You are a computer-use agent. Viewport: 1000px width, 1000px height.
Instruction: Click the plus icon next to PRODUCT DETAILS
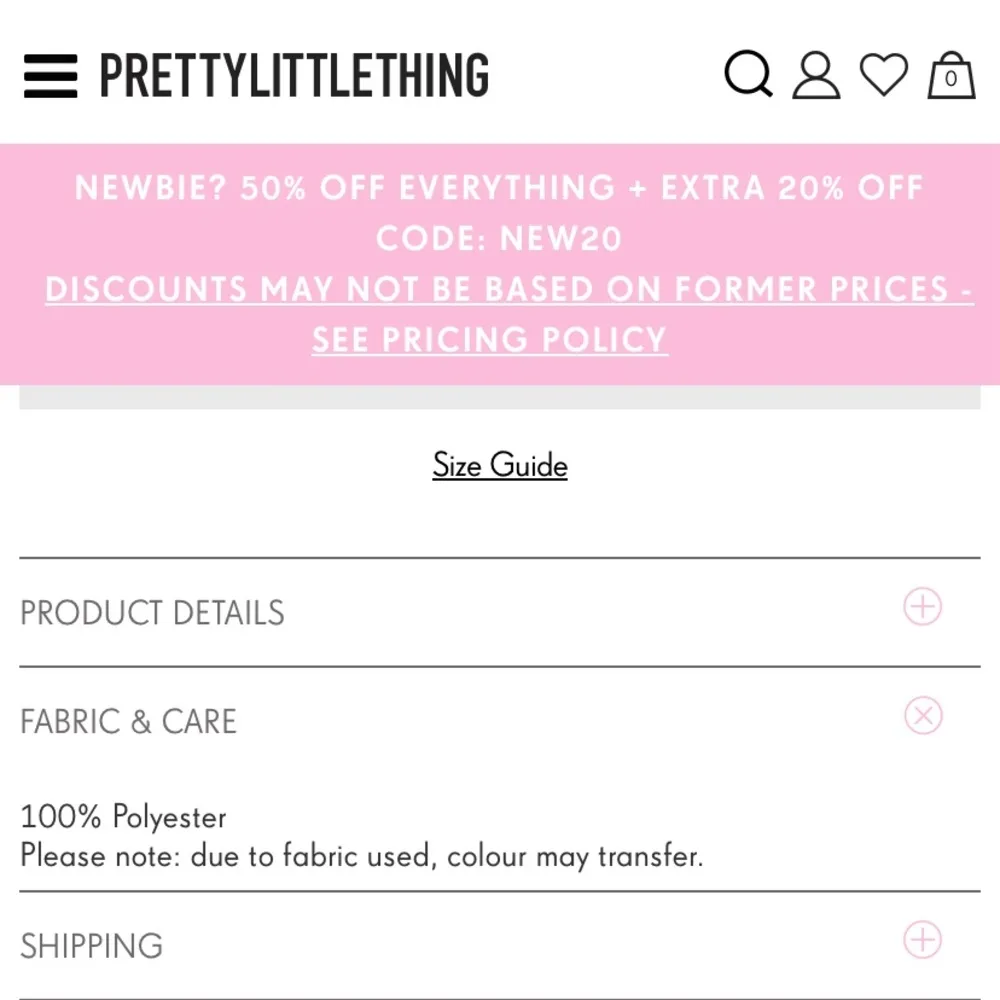(x=921, y=606)
